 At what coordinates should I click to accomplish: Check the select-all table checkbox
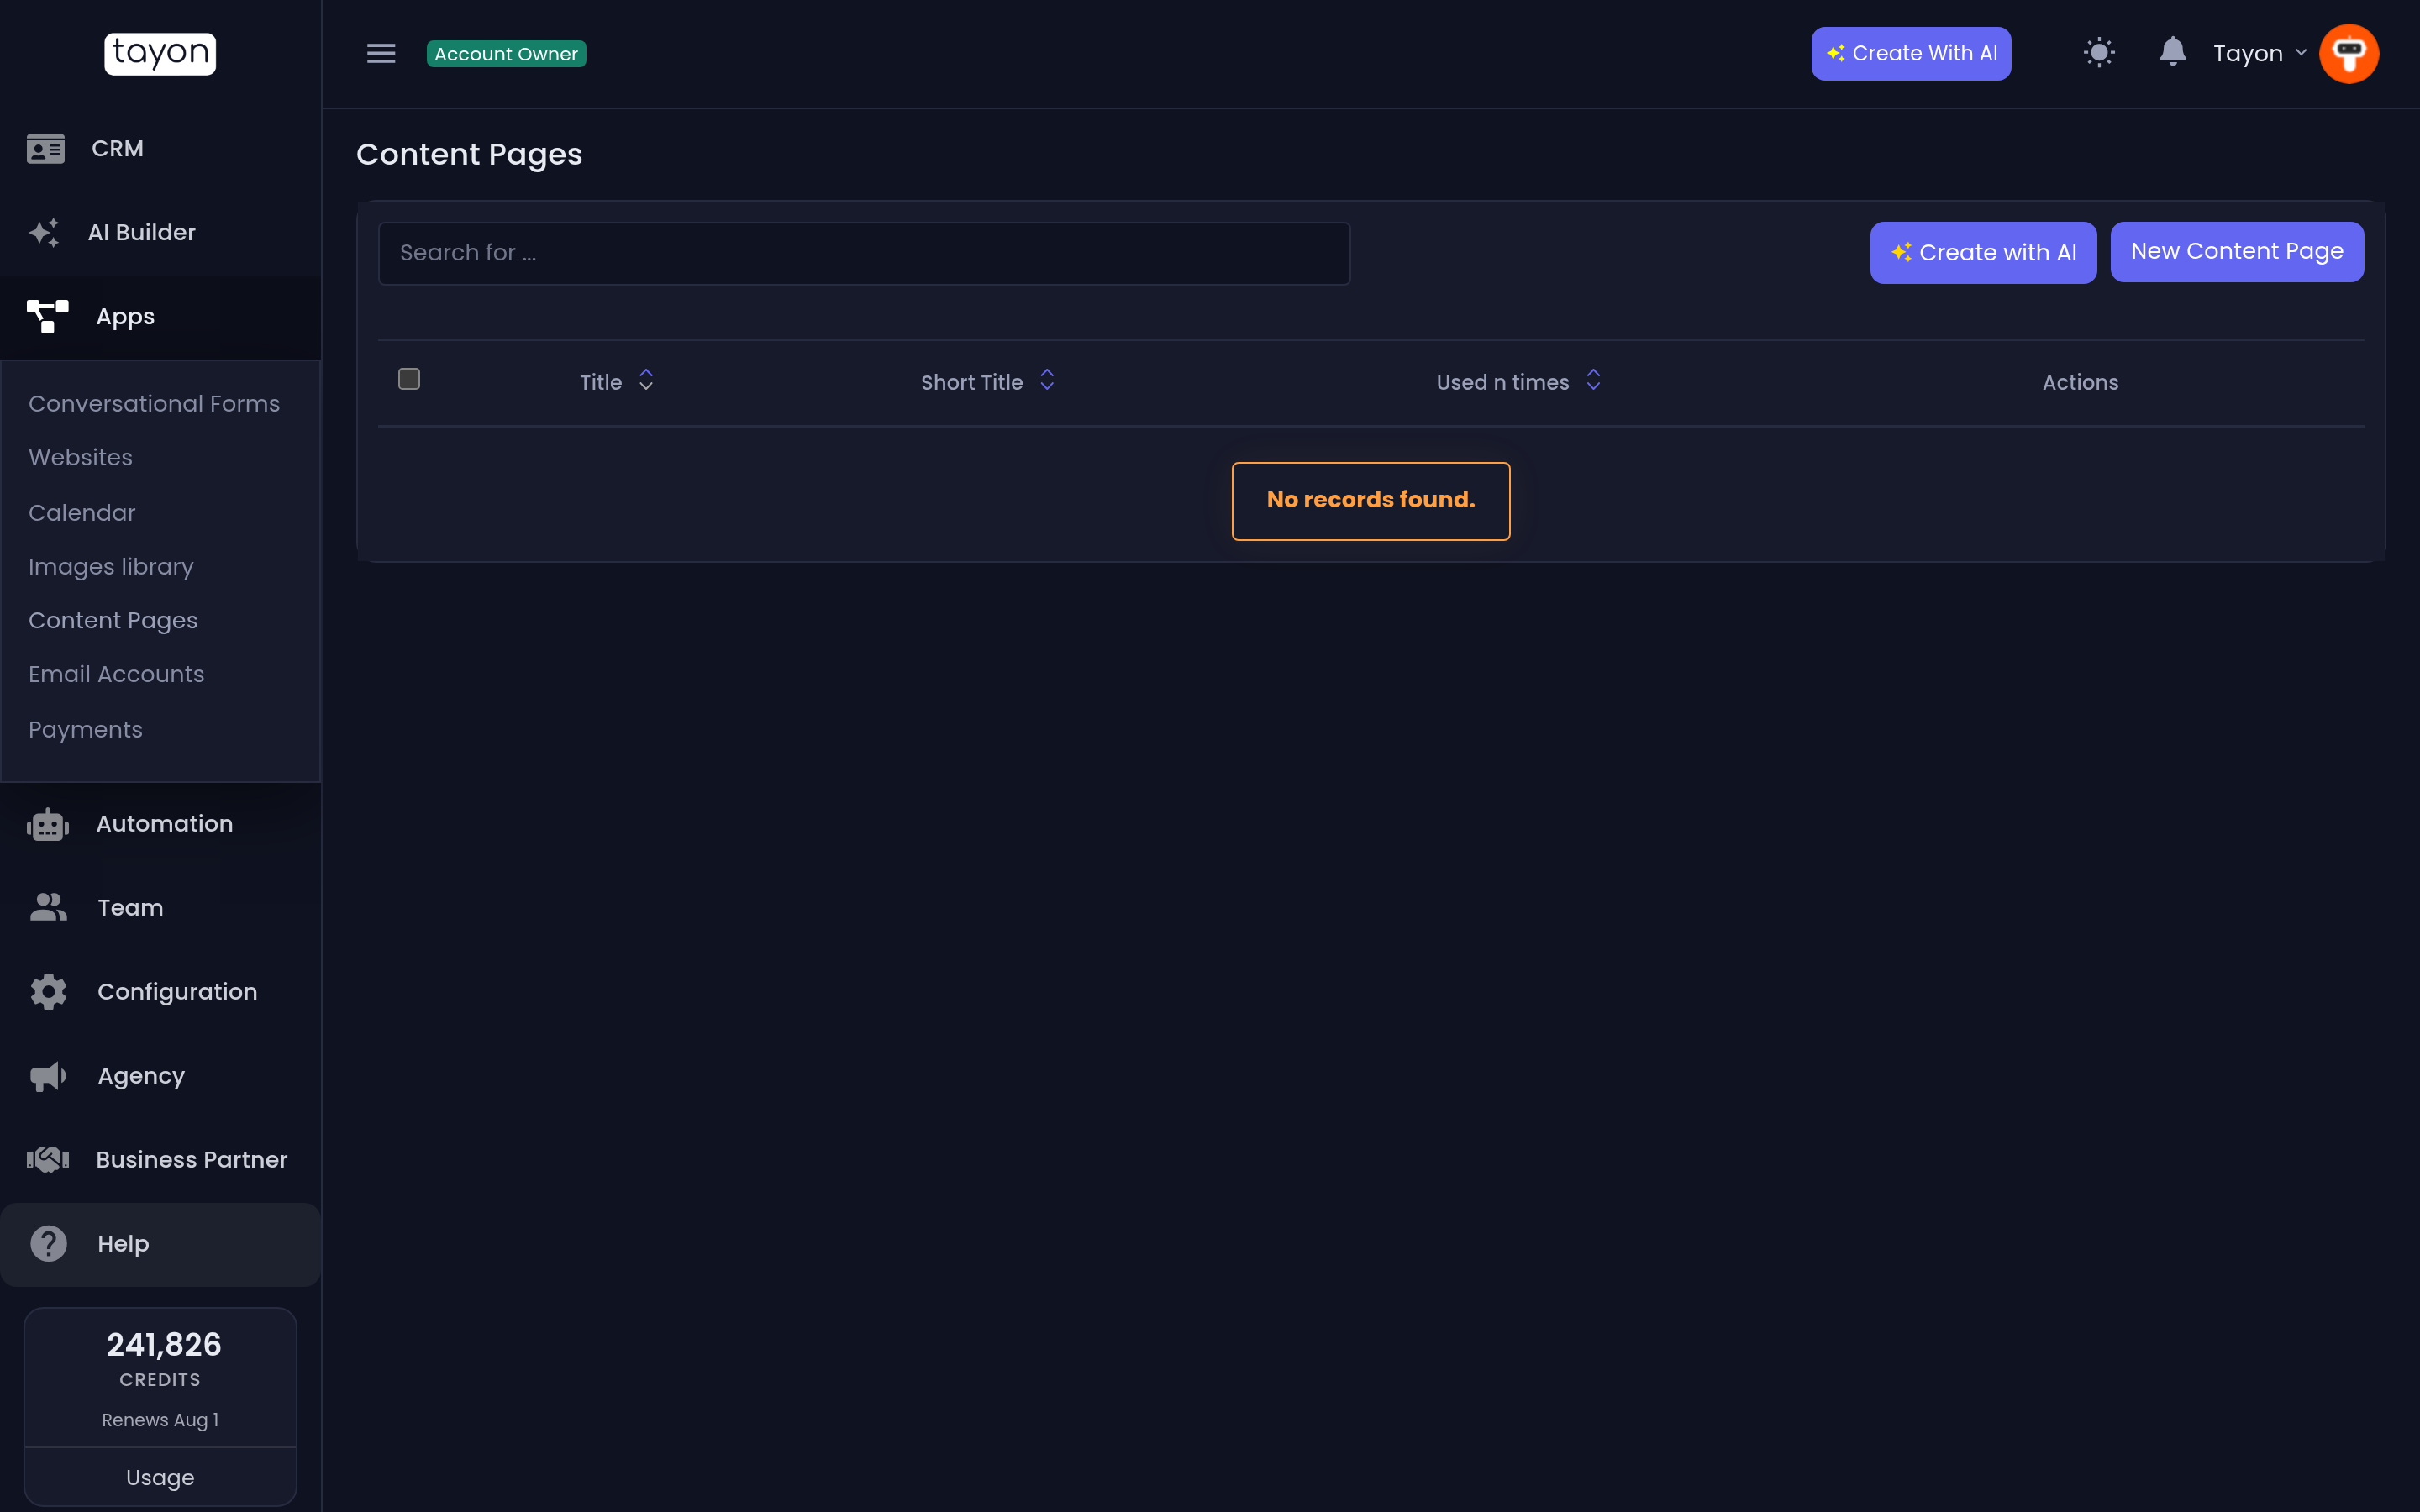click(x=409, y=379)
